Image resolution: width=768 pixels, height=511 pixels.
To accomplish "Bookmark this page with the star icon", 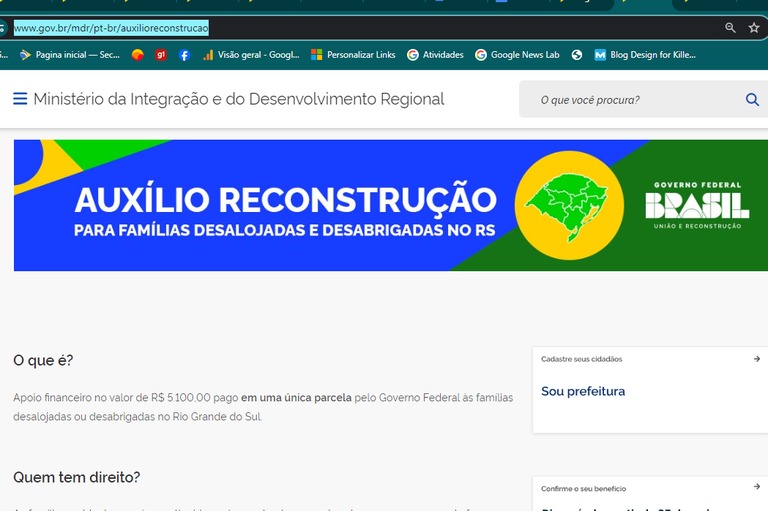I will 754,28.
